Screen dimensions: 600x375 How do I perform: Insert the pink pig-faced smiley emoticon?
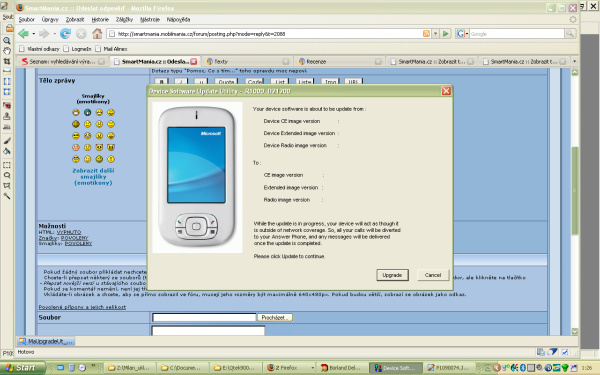[76, 147]
